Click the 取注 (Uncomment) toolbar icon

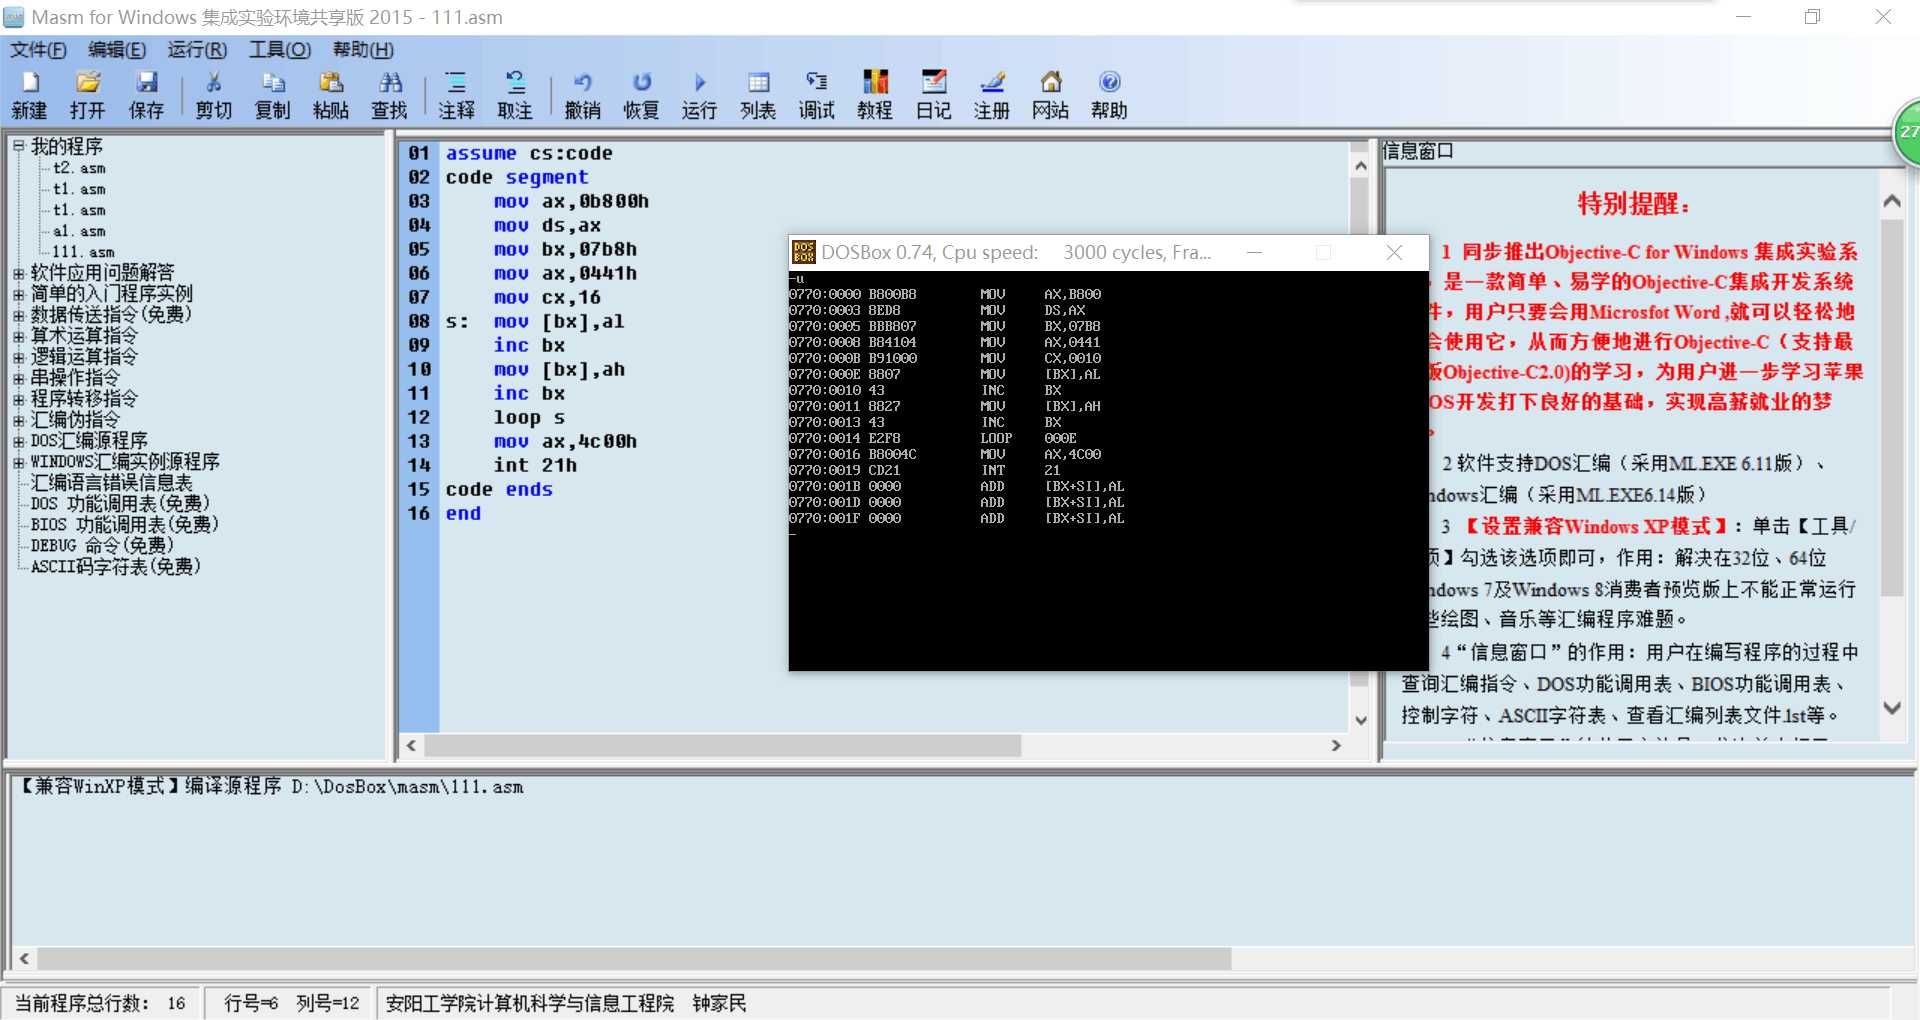tap(515, 83)
